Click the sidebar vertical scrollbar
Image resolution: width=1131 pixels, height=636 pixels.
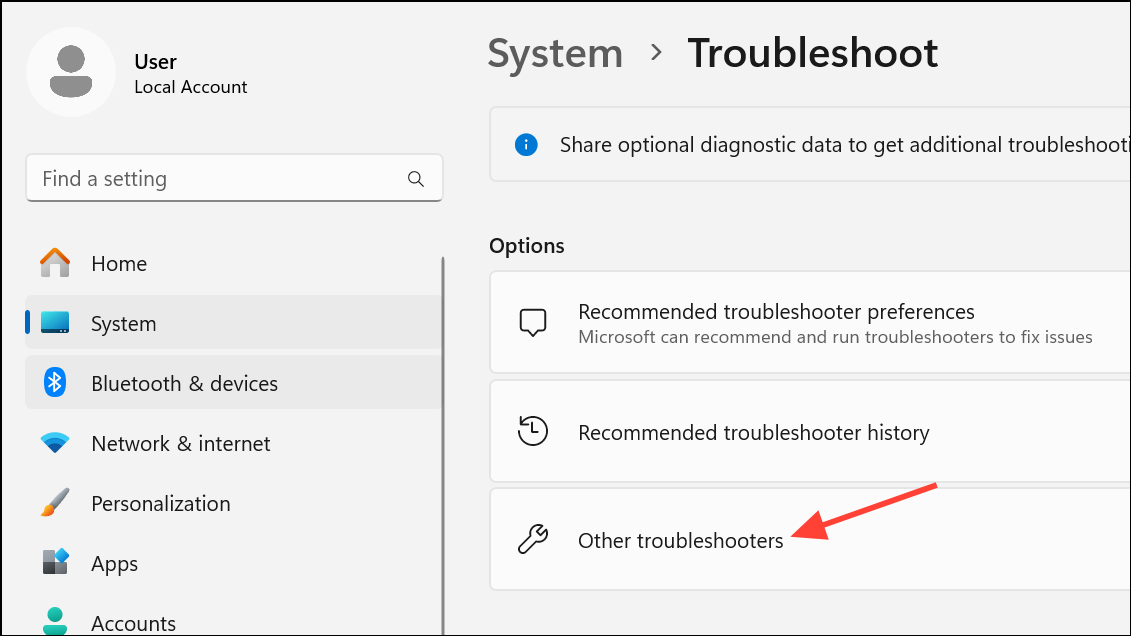click(443, 446)
